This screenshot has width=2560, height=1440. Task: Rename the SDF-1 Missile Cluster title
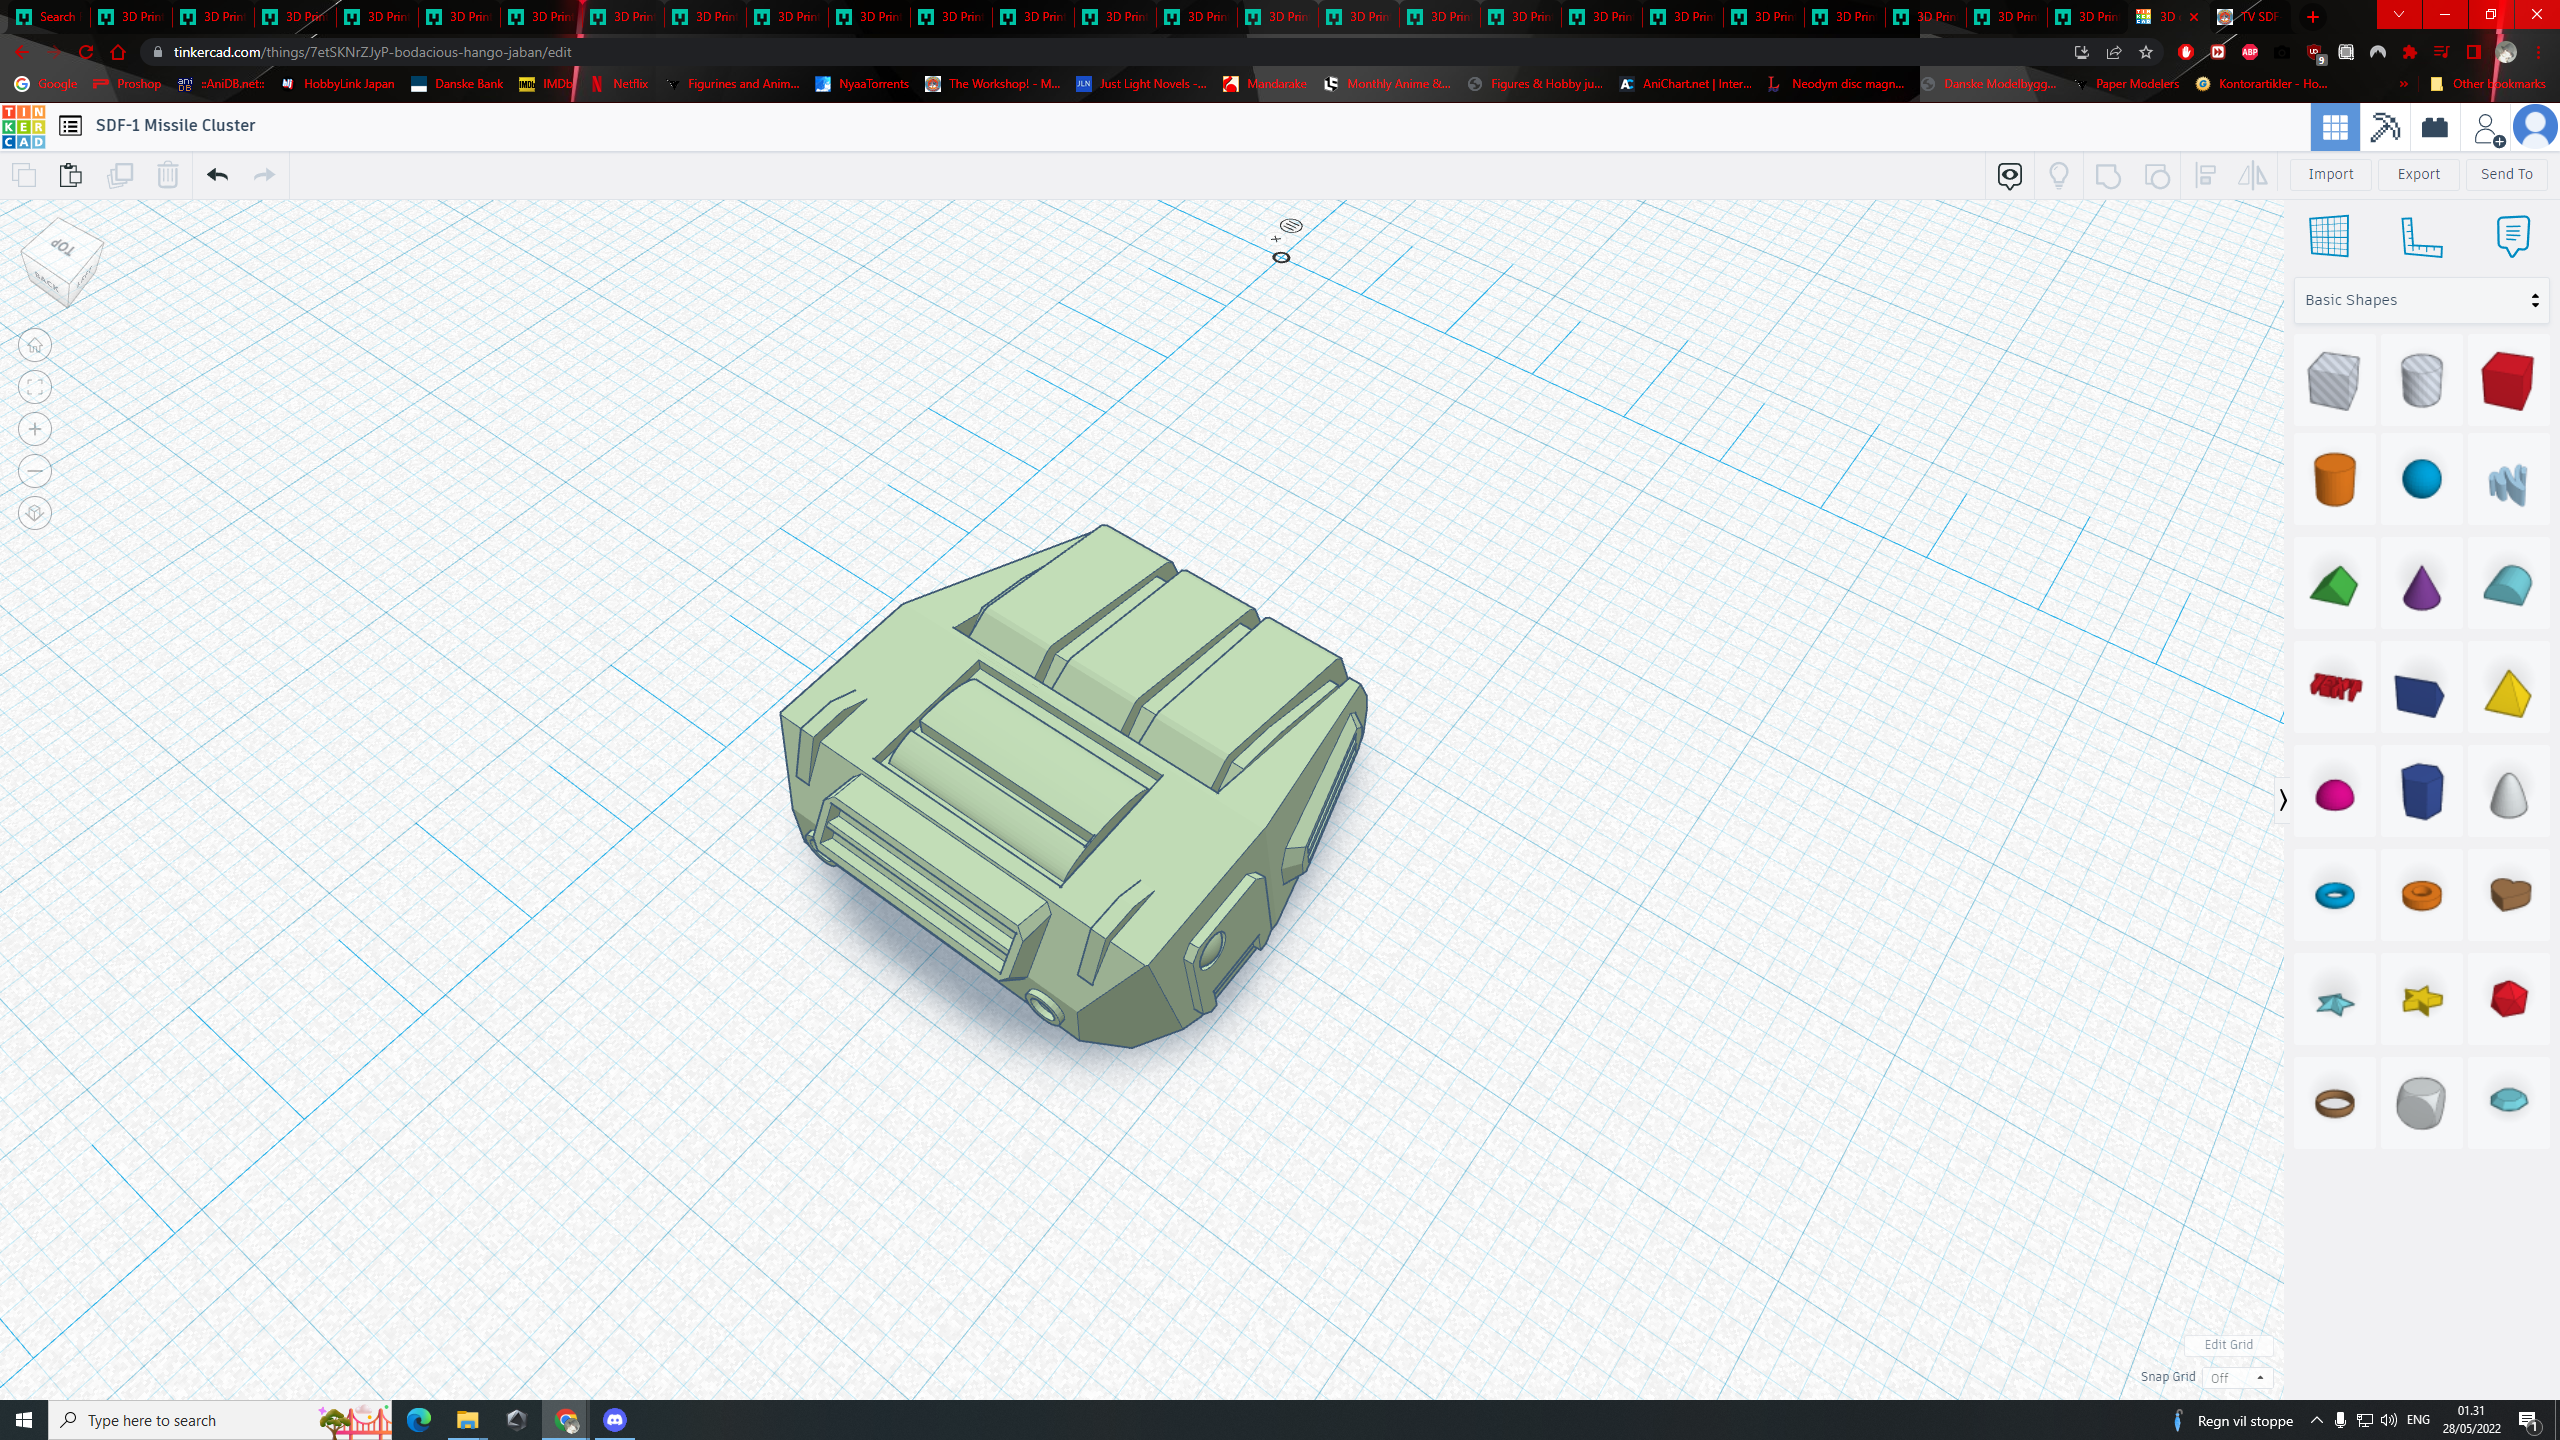coord(175,125)
